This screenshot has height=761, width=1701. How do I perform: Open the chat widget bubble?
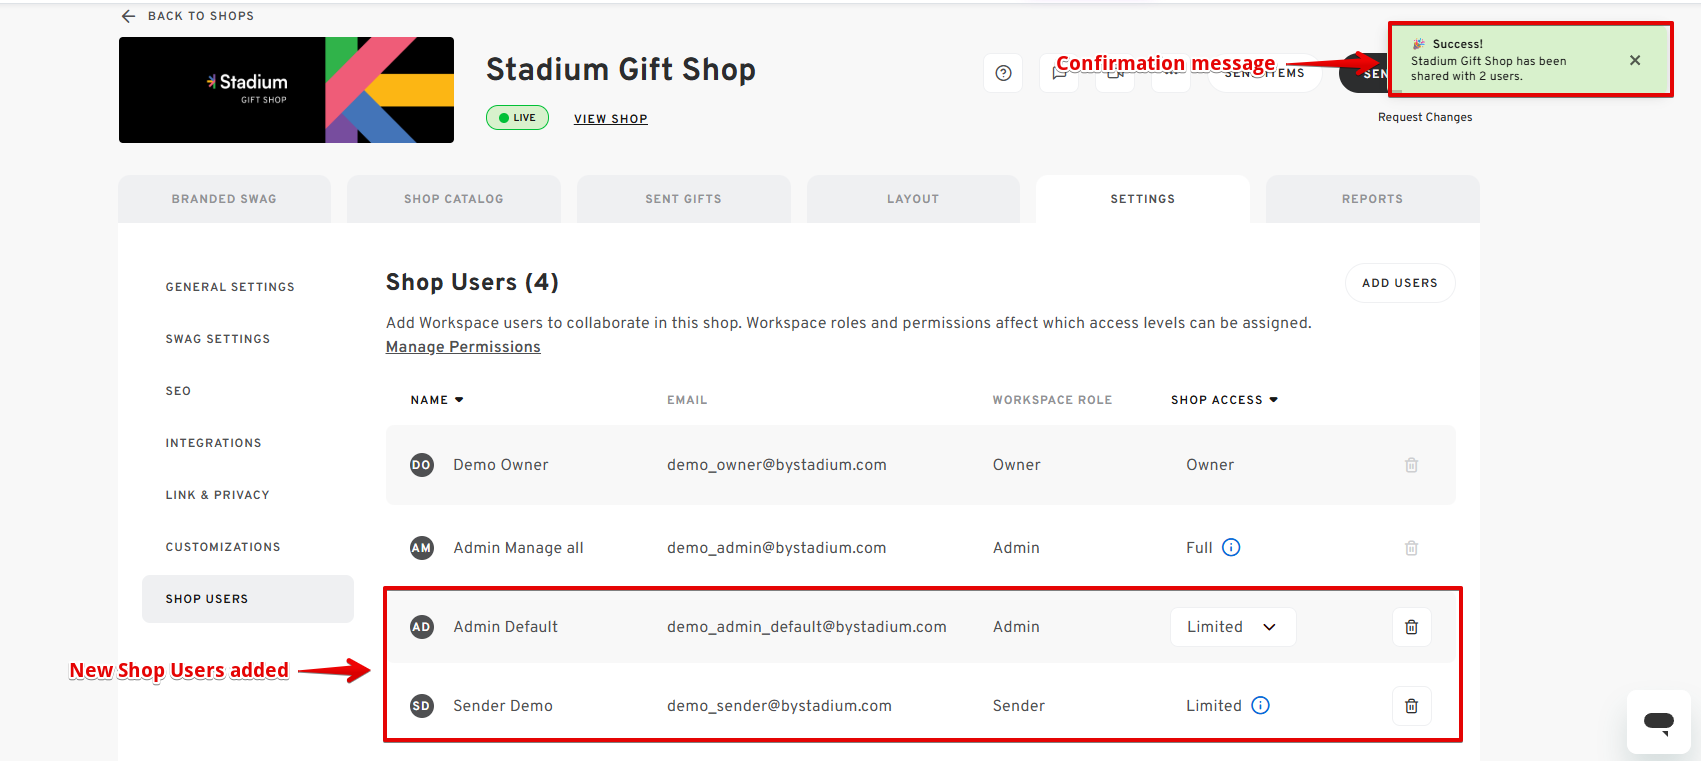pyautogui.click(x=1658, y=722)
